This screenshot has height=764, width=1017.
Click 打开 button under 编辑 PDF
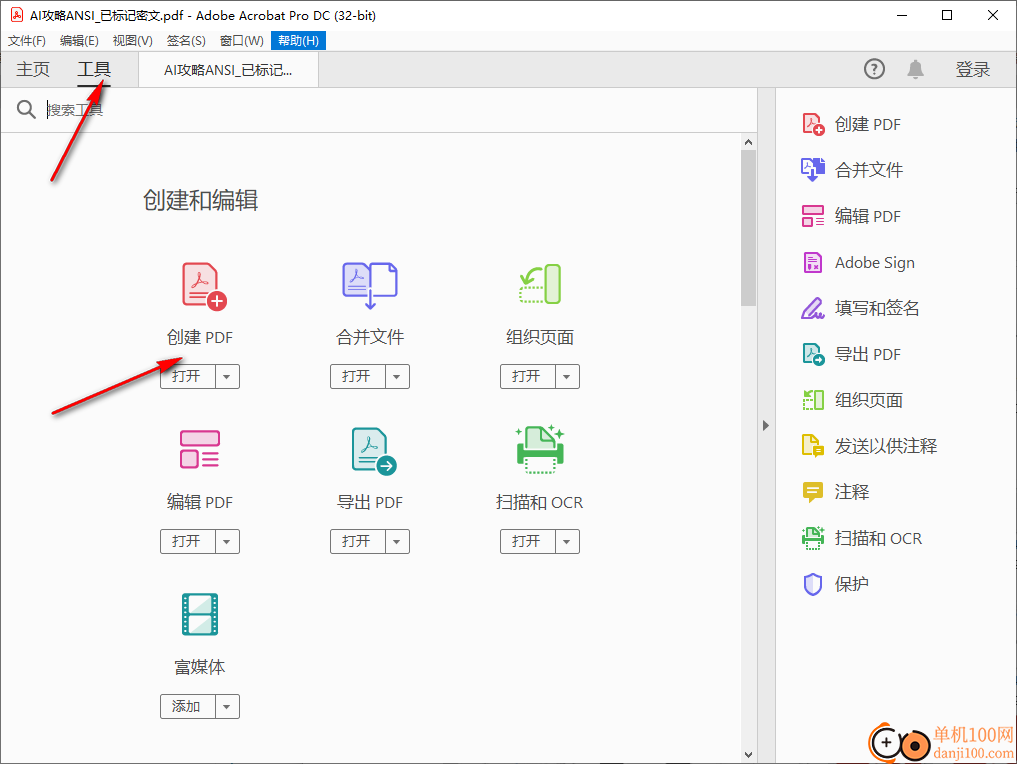click(x=188, y=542)
